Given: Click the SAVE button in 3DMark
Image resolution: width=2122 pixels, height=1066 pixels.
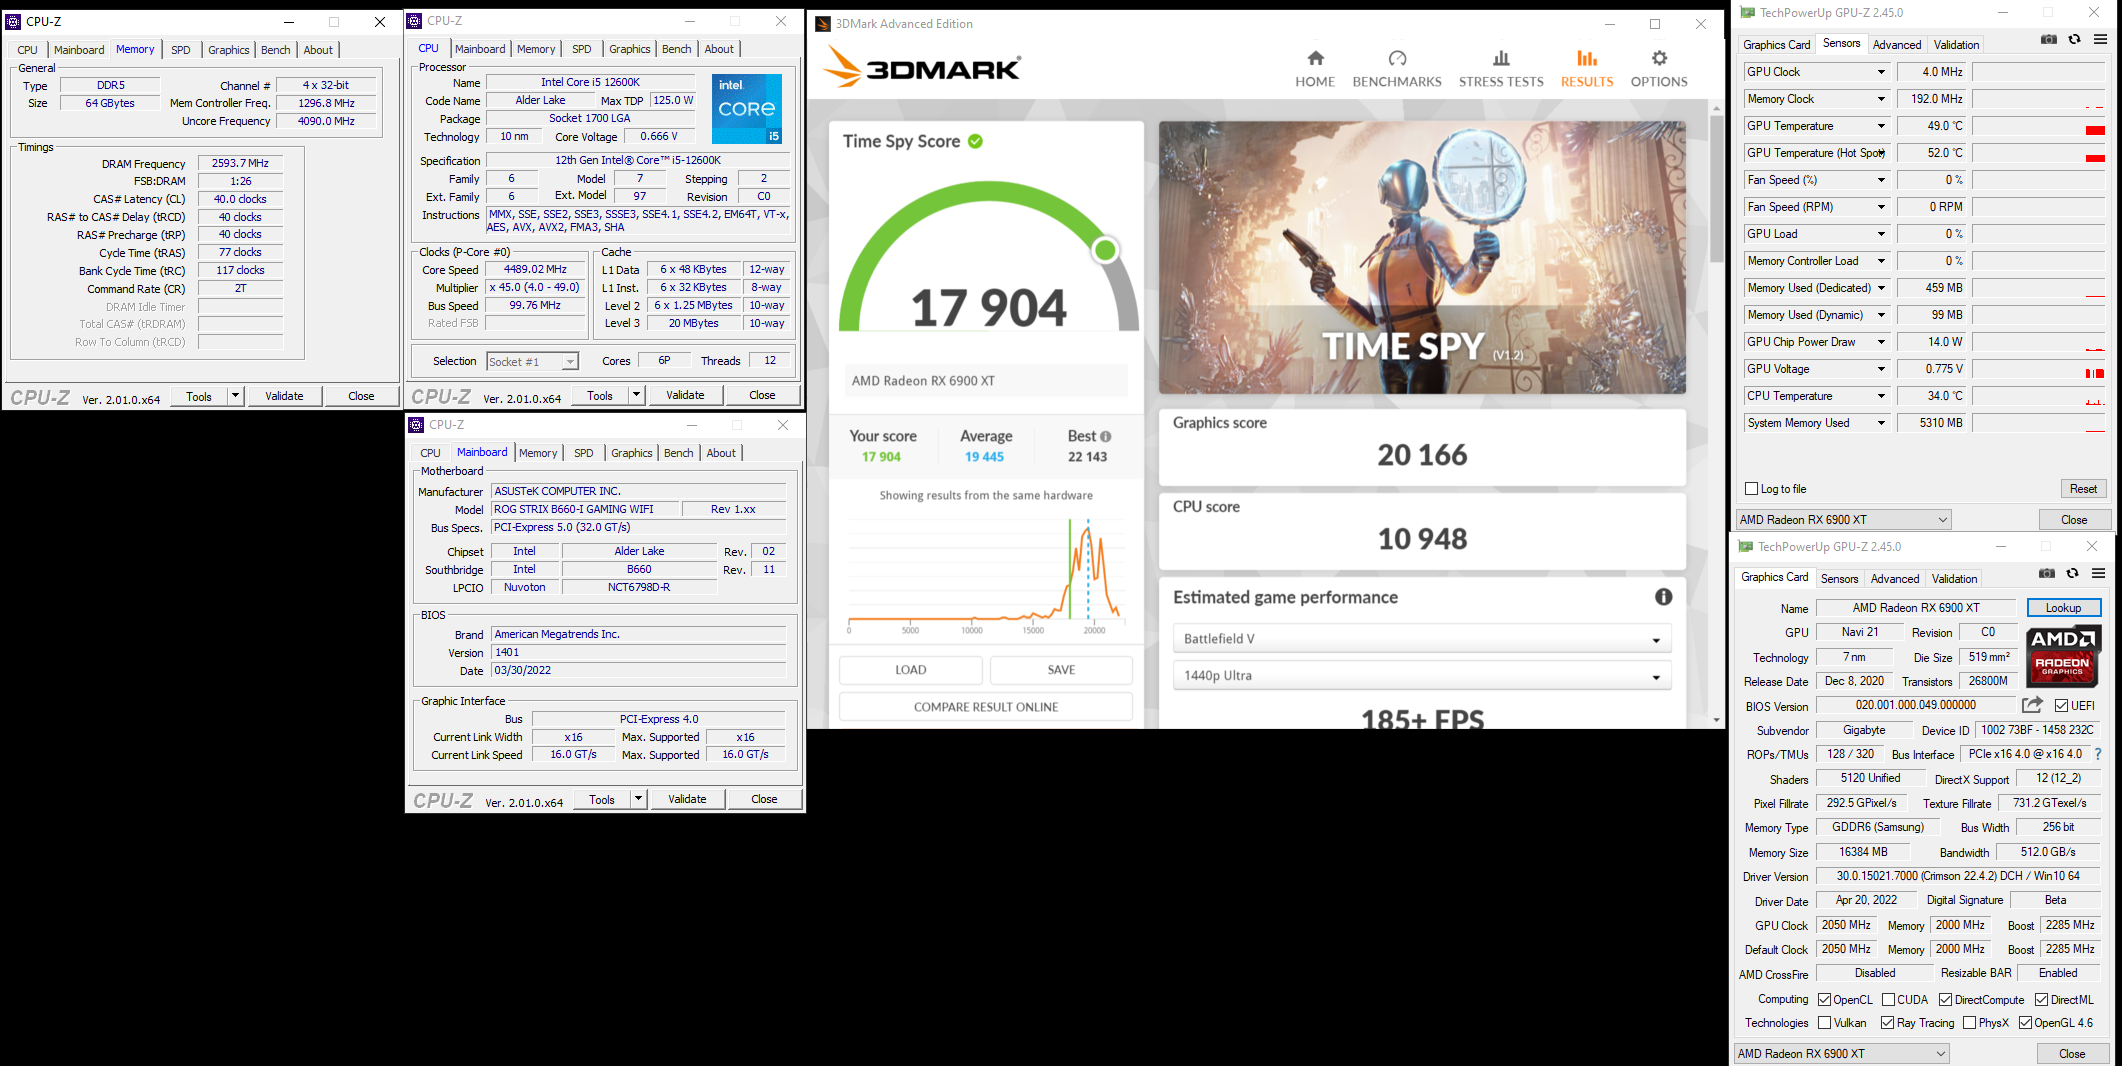Looking at the screenshot, I should coord(1061,670).
